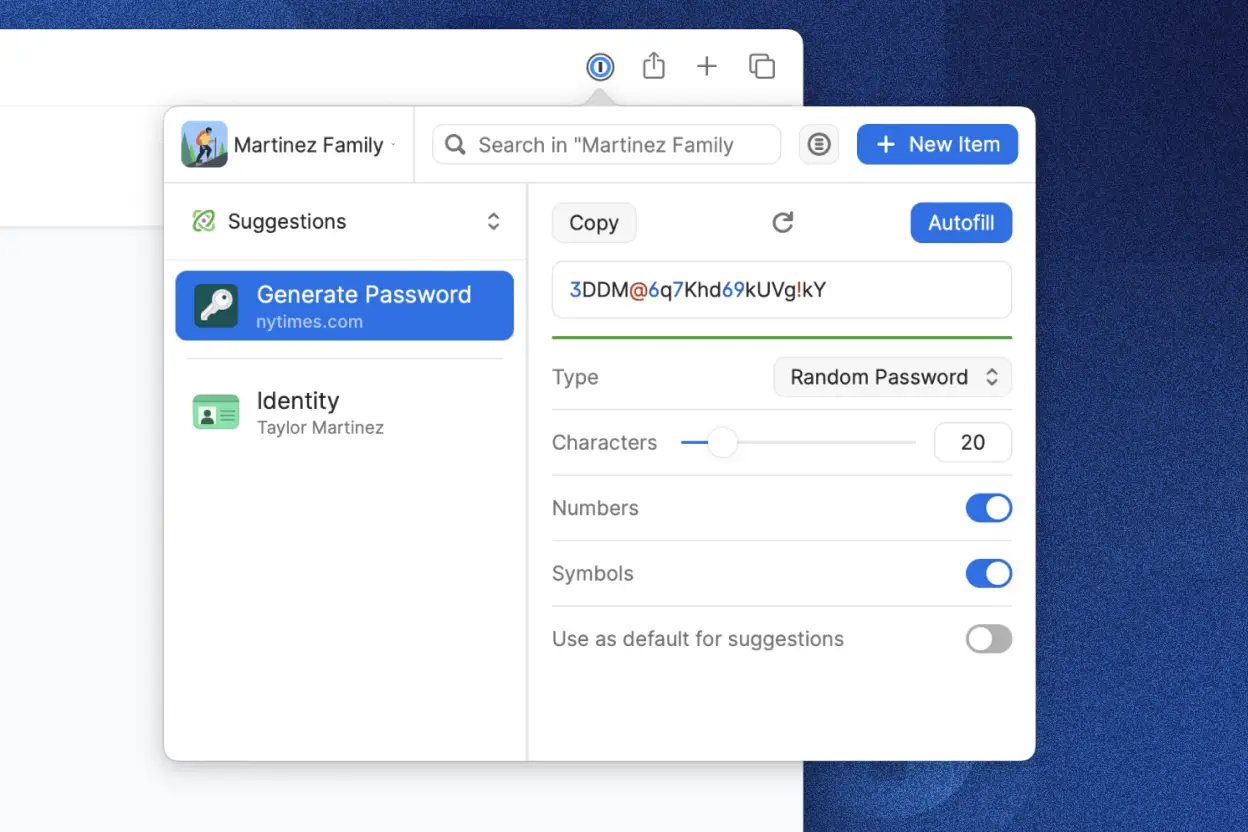Click the tab overview icon in toolbar
Image resolution: width=1248 pixels, height=832 pixels.
[x=761, y=66]
